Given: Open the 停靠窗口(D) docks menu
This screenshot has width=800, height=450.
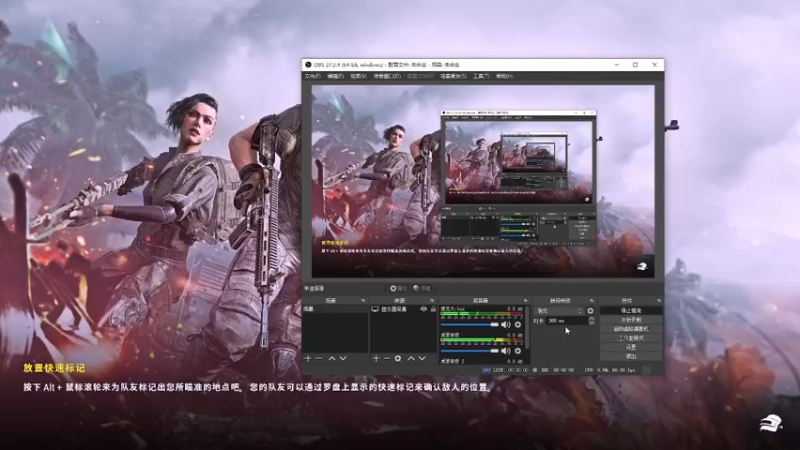Looking at the screenshot, I should click(387, 76).
